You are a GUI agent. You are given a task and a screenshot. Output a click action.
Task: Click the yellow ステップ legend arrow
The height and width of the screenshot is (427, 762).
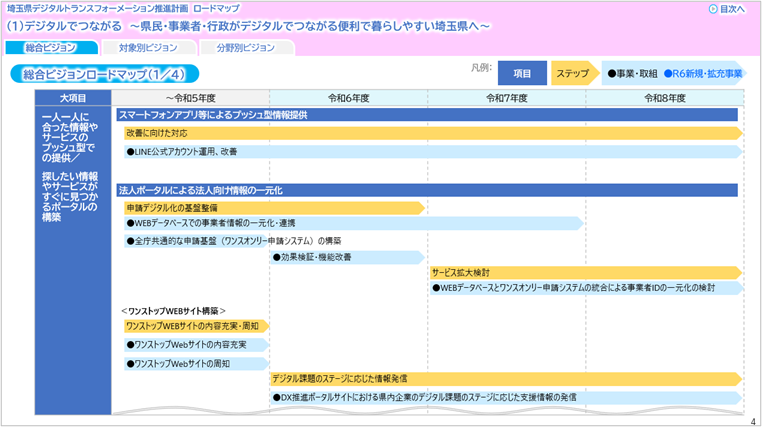pyautogui.click(x=572, y=73)
